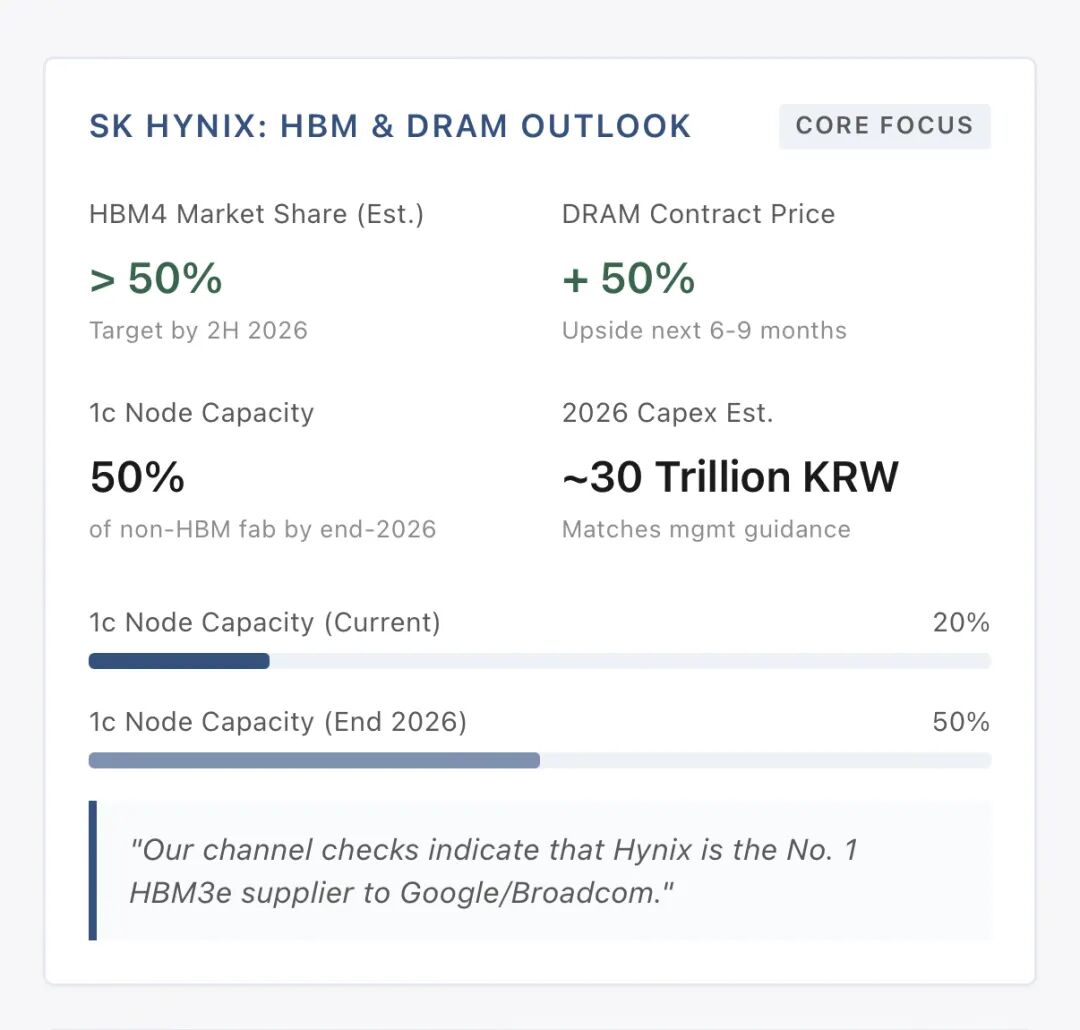
Task: Click the 20% current capacity percentage
Action: (x=960, y=623)
